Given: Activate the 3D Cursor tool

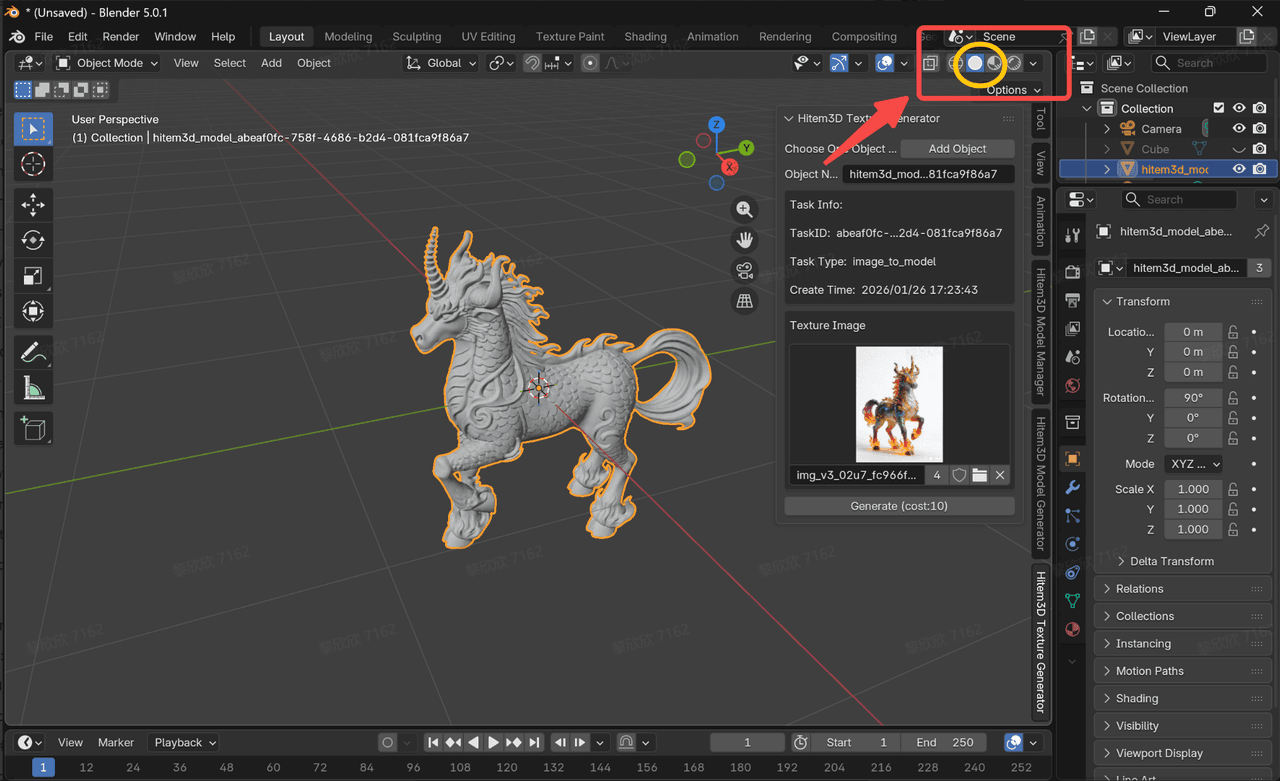Looking at the screenshot, I should point(33,165).
